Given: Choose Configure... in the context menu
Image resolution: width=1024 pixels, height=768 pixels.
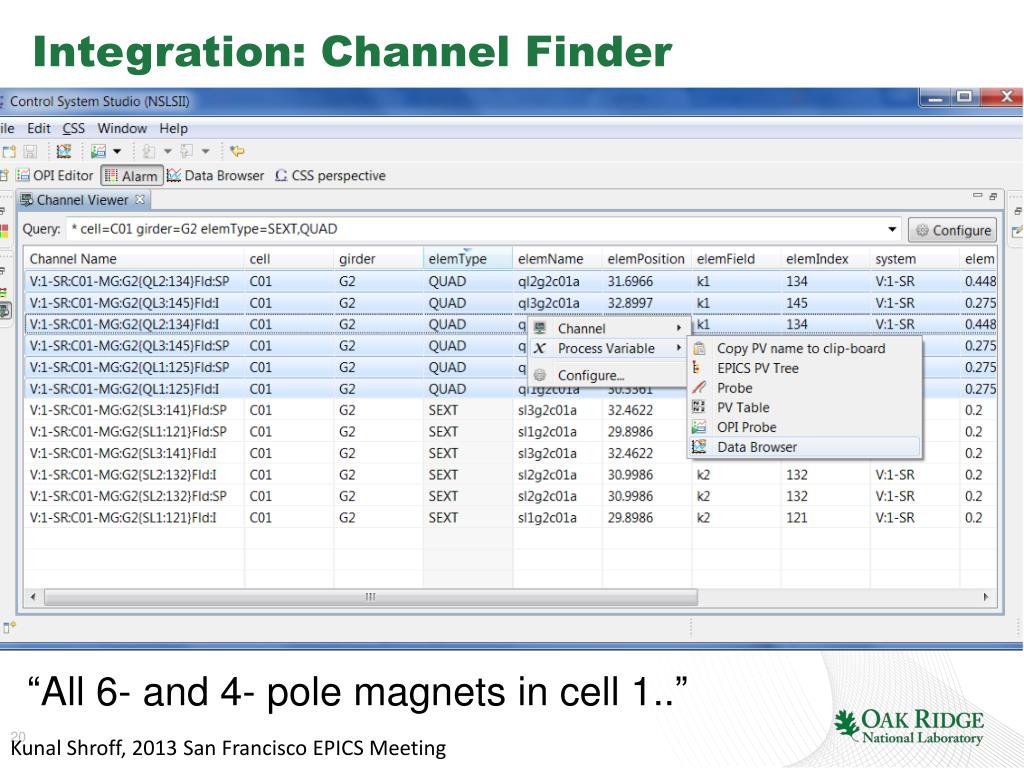Looking at the screenshot, I should point(607,376).
